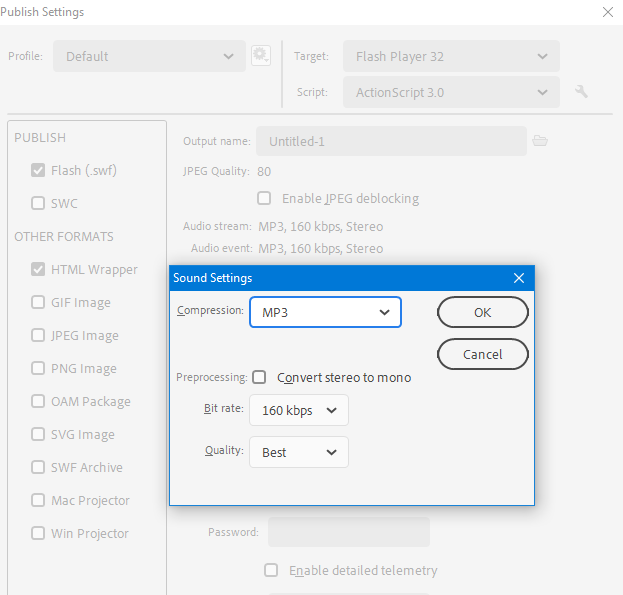
Task: Click the Output name field
Action: coord(391,141)
